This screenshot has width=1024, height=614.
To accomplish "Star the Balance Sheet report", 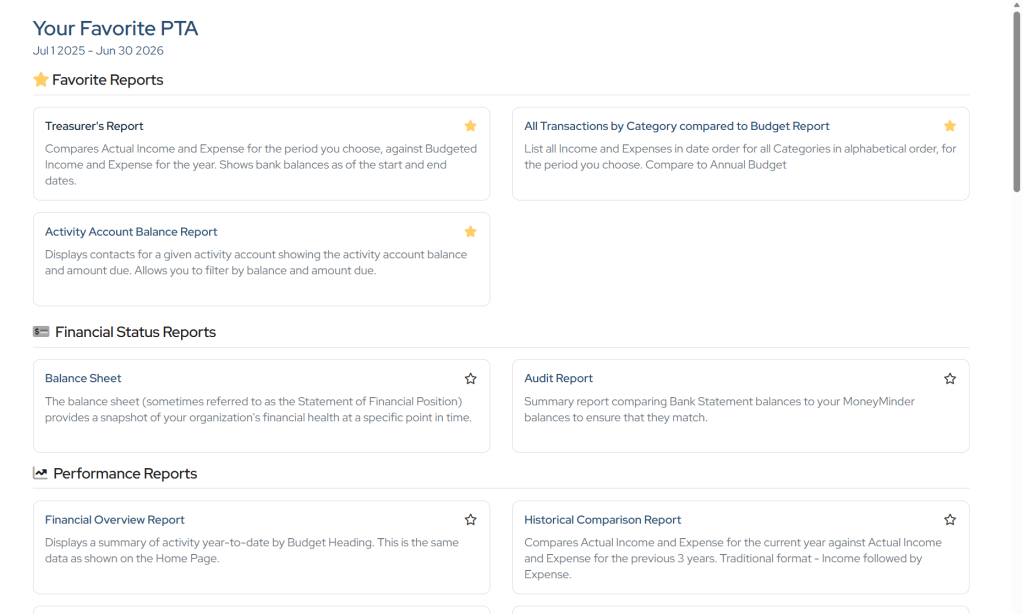I will [x=470, y=379].
